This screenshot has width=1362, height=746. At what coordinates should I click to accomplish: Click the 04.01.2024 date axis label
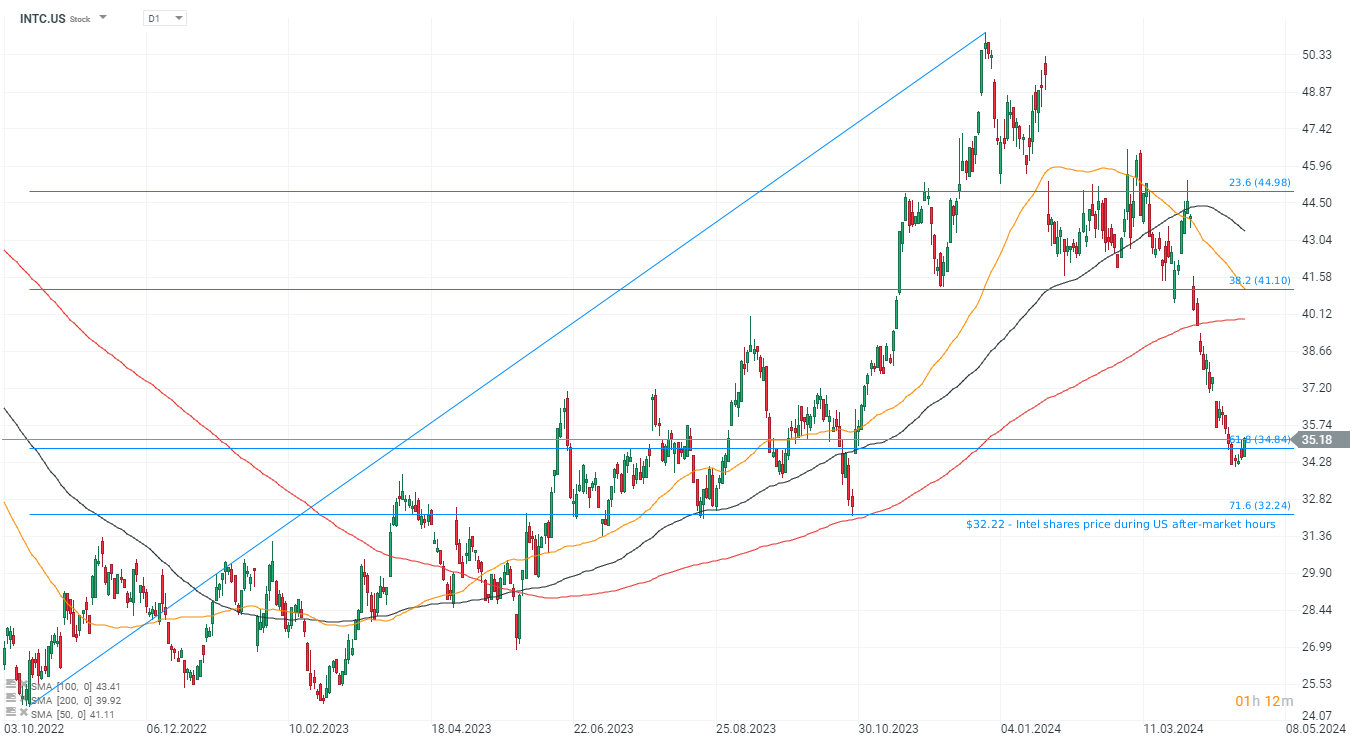pos(1033,728)
